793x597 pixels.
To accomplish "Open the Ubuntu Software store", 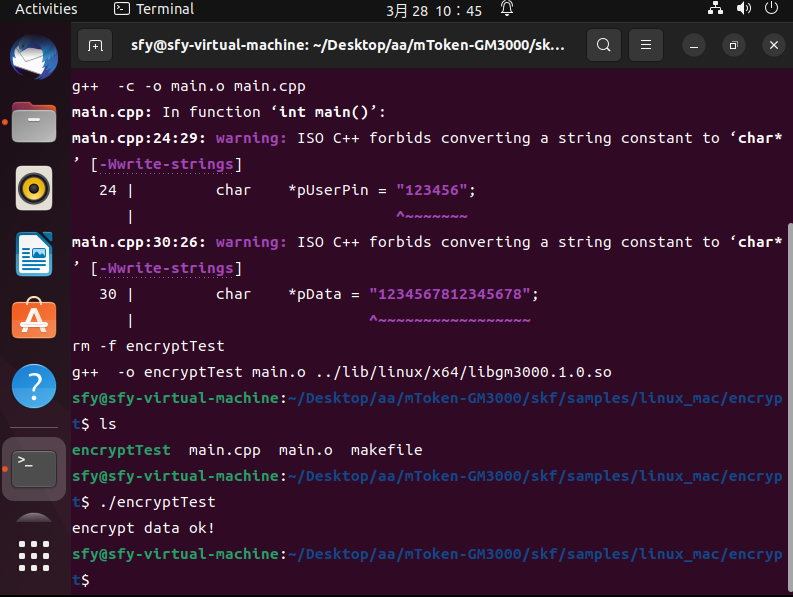I will coord(33,319).
